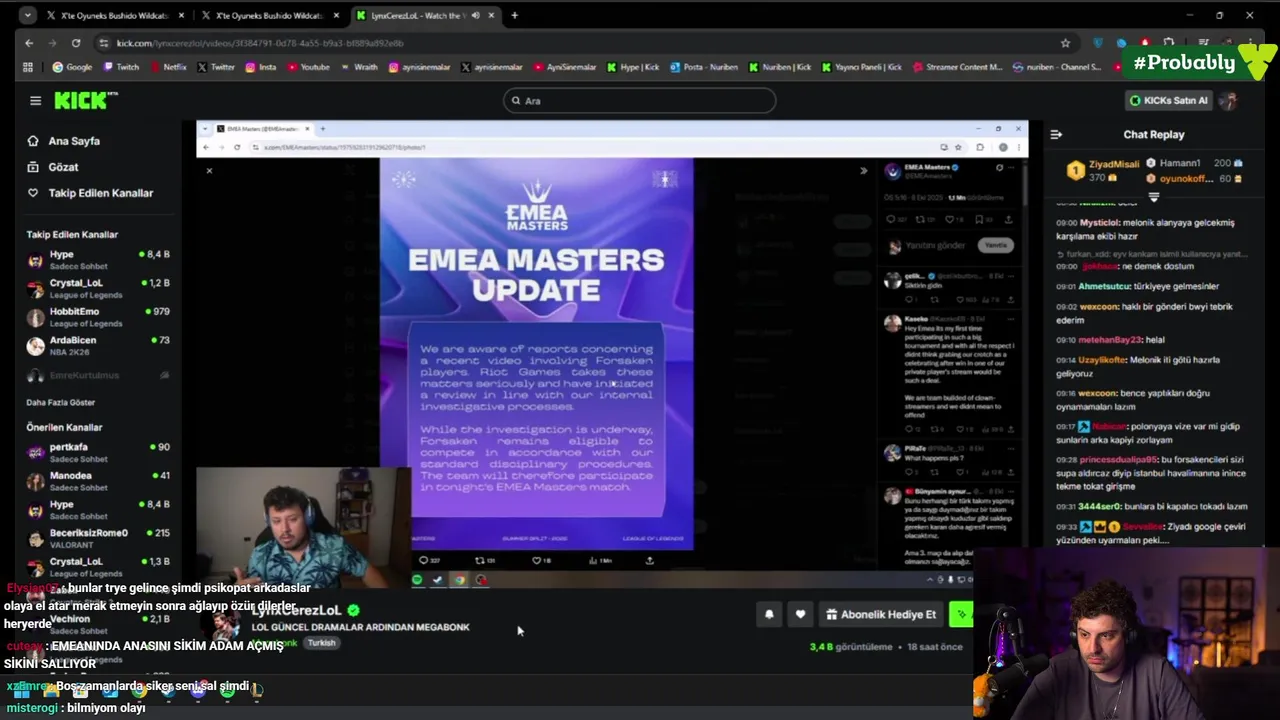Open Posta - Nuriben bookmark

pos(704,67)
